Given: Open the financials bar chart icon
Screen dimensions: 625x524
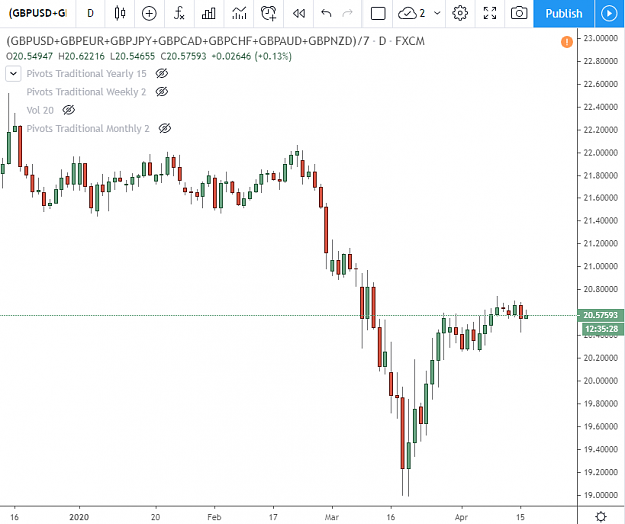Looking at the screenshot, I should click(x=208, y=14).
